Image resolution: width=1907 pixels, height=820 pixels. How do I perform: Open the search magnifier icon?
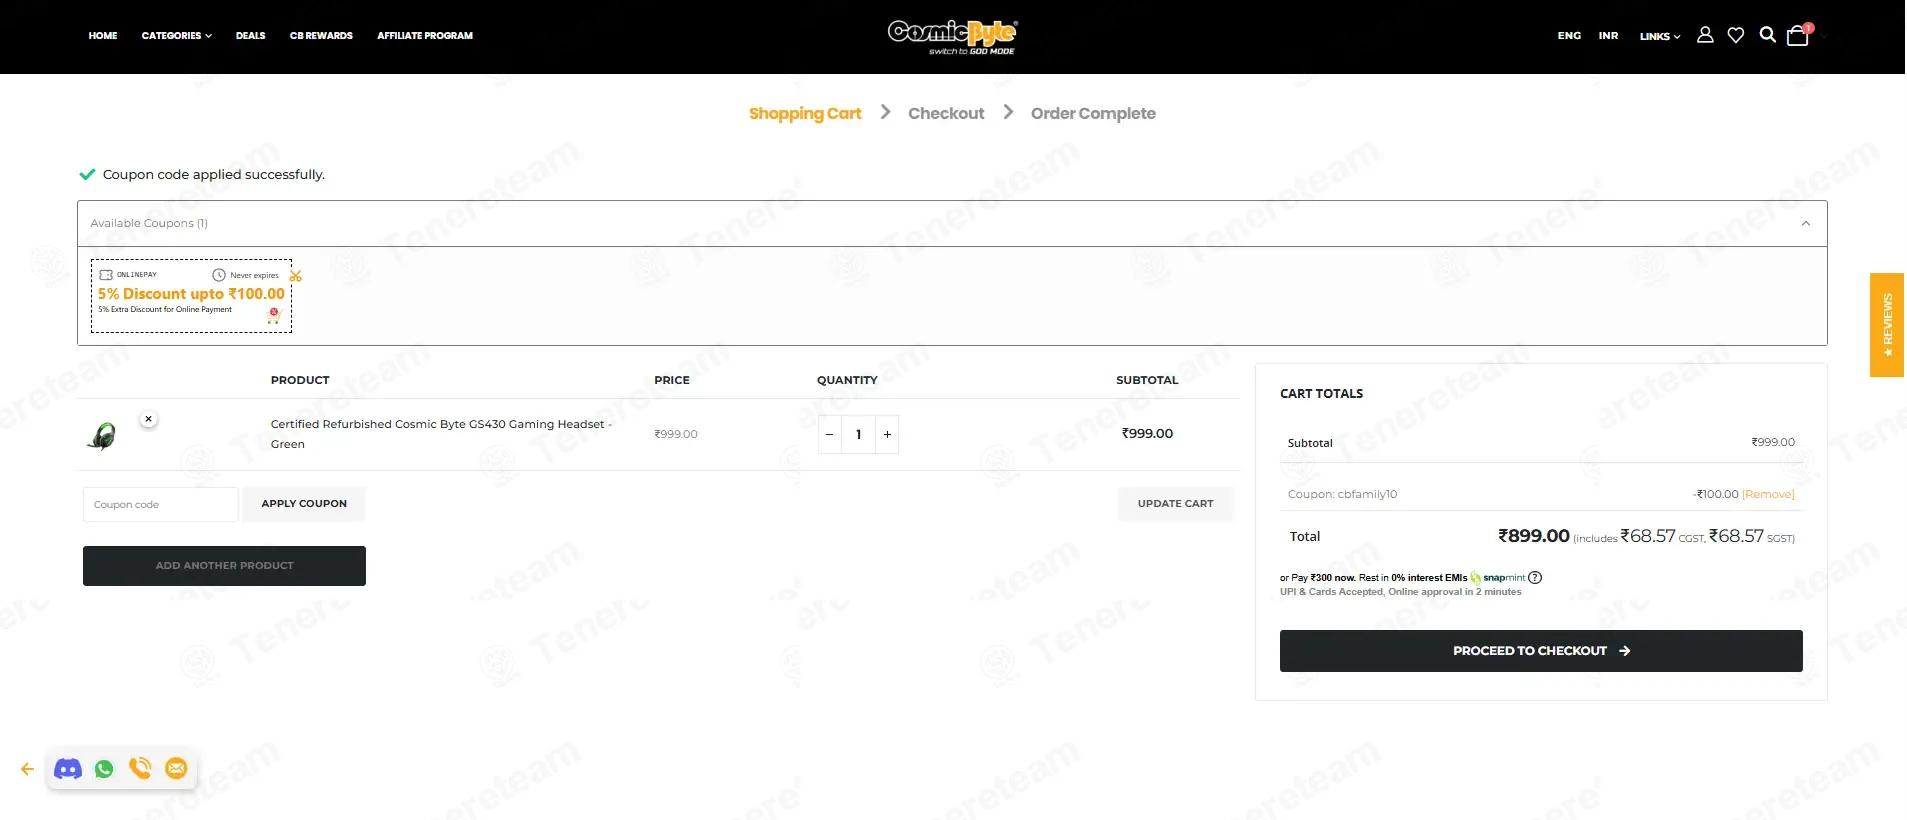point(1767,35)
